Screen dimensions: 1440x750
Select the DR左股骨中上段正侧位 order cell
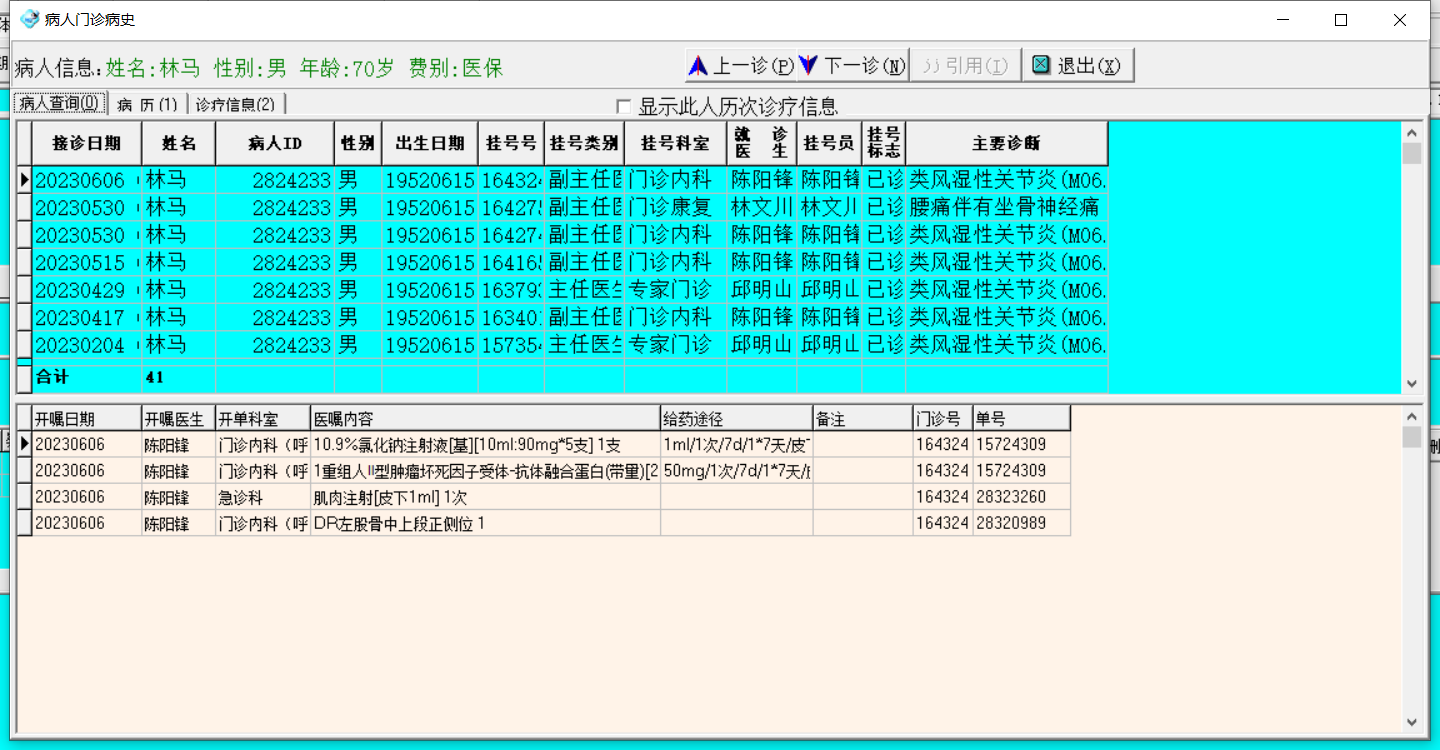(x=486, y=523)
